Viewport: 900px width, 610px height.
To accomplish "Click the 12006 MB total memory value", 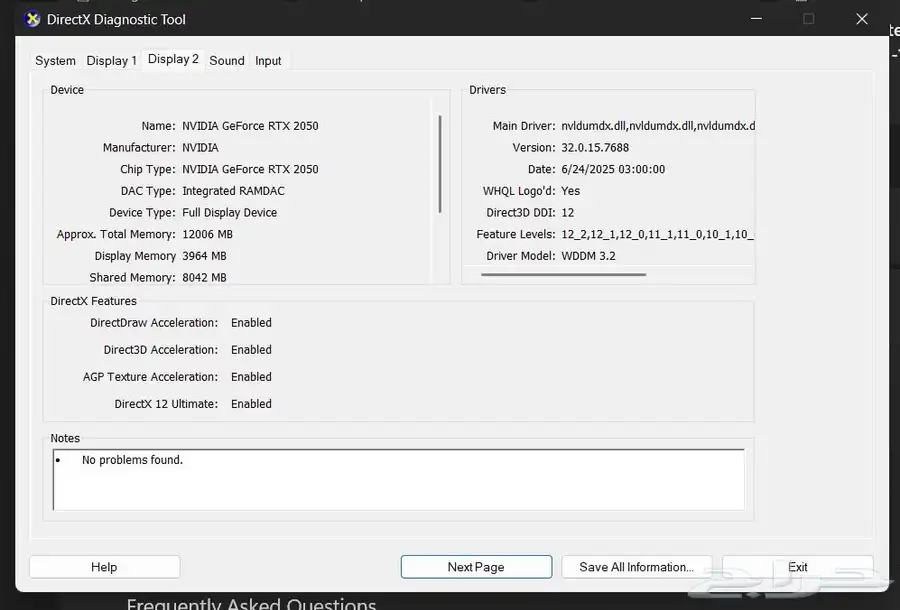I will (207, 234).
